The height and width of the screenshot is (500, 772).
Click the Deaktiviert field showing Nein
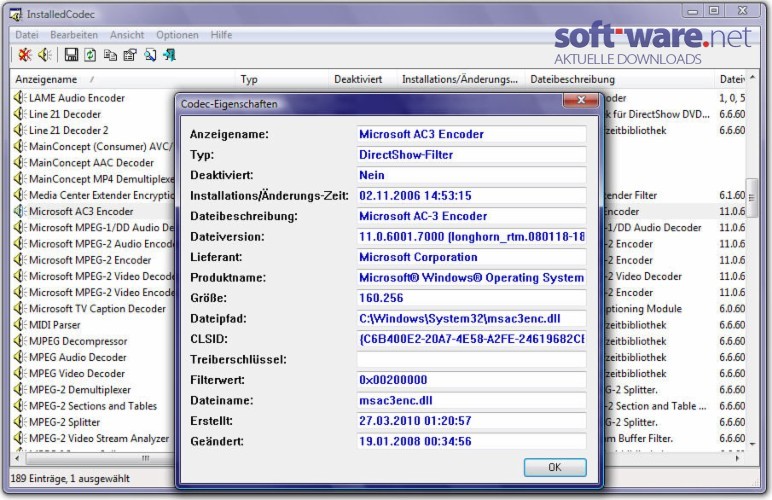click(x=471, y=175)
